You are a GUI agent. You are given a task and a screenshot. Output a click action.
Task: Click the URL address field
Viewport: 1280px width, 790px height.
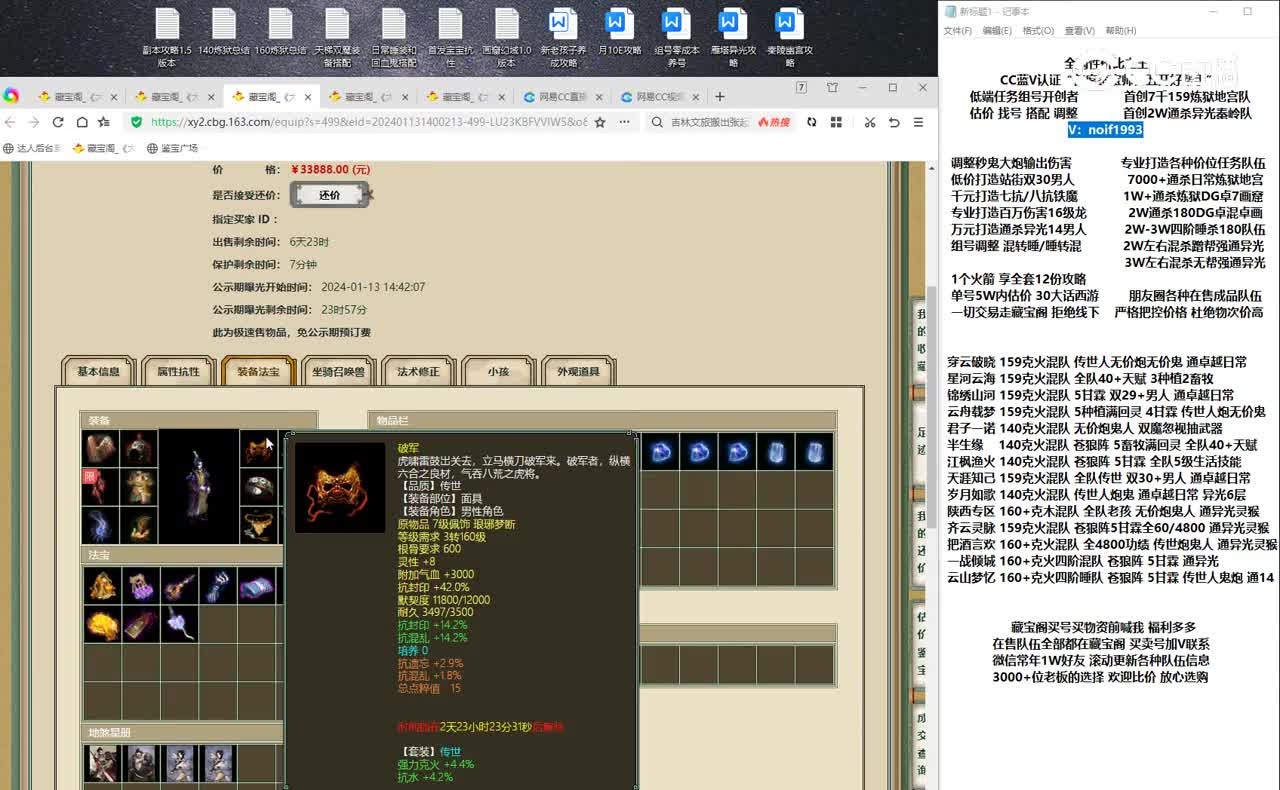(x=368, y=122)
